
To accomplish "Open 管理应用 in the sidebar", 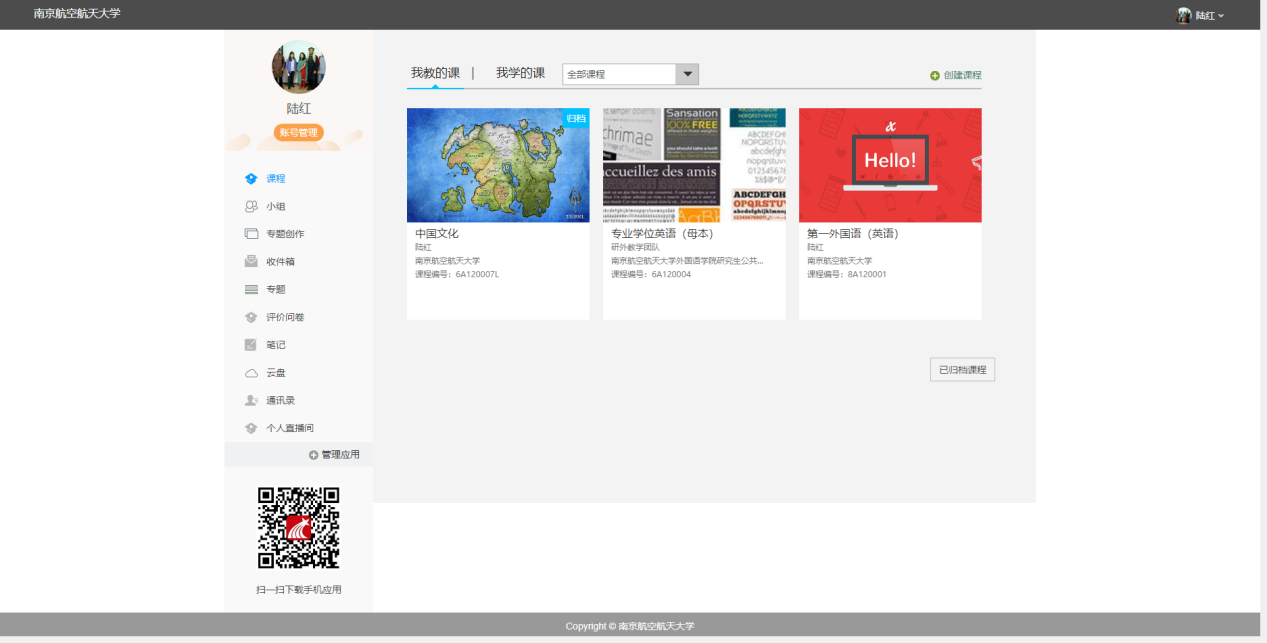I will [x=334, y=455].
